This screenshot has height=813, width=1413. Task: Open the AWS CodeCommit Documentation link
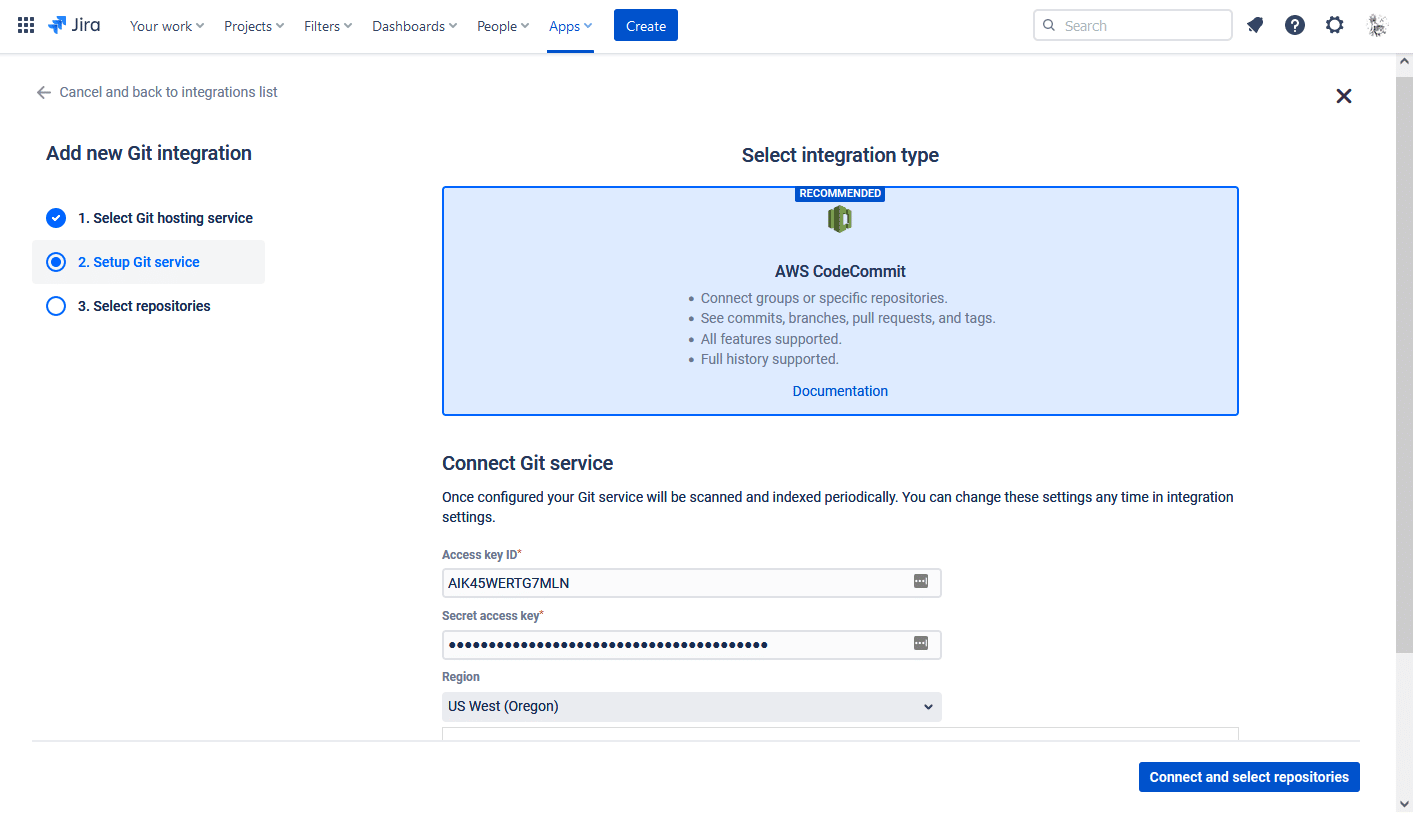[840, 391]
